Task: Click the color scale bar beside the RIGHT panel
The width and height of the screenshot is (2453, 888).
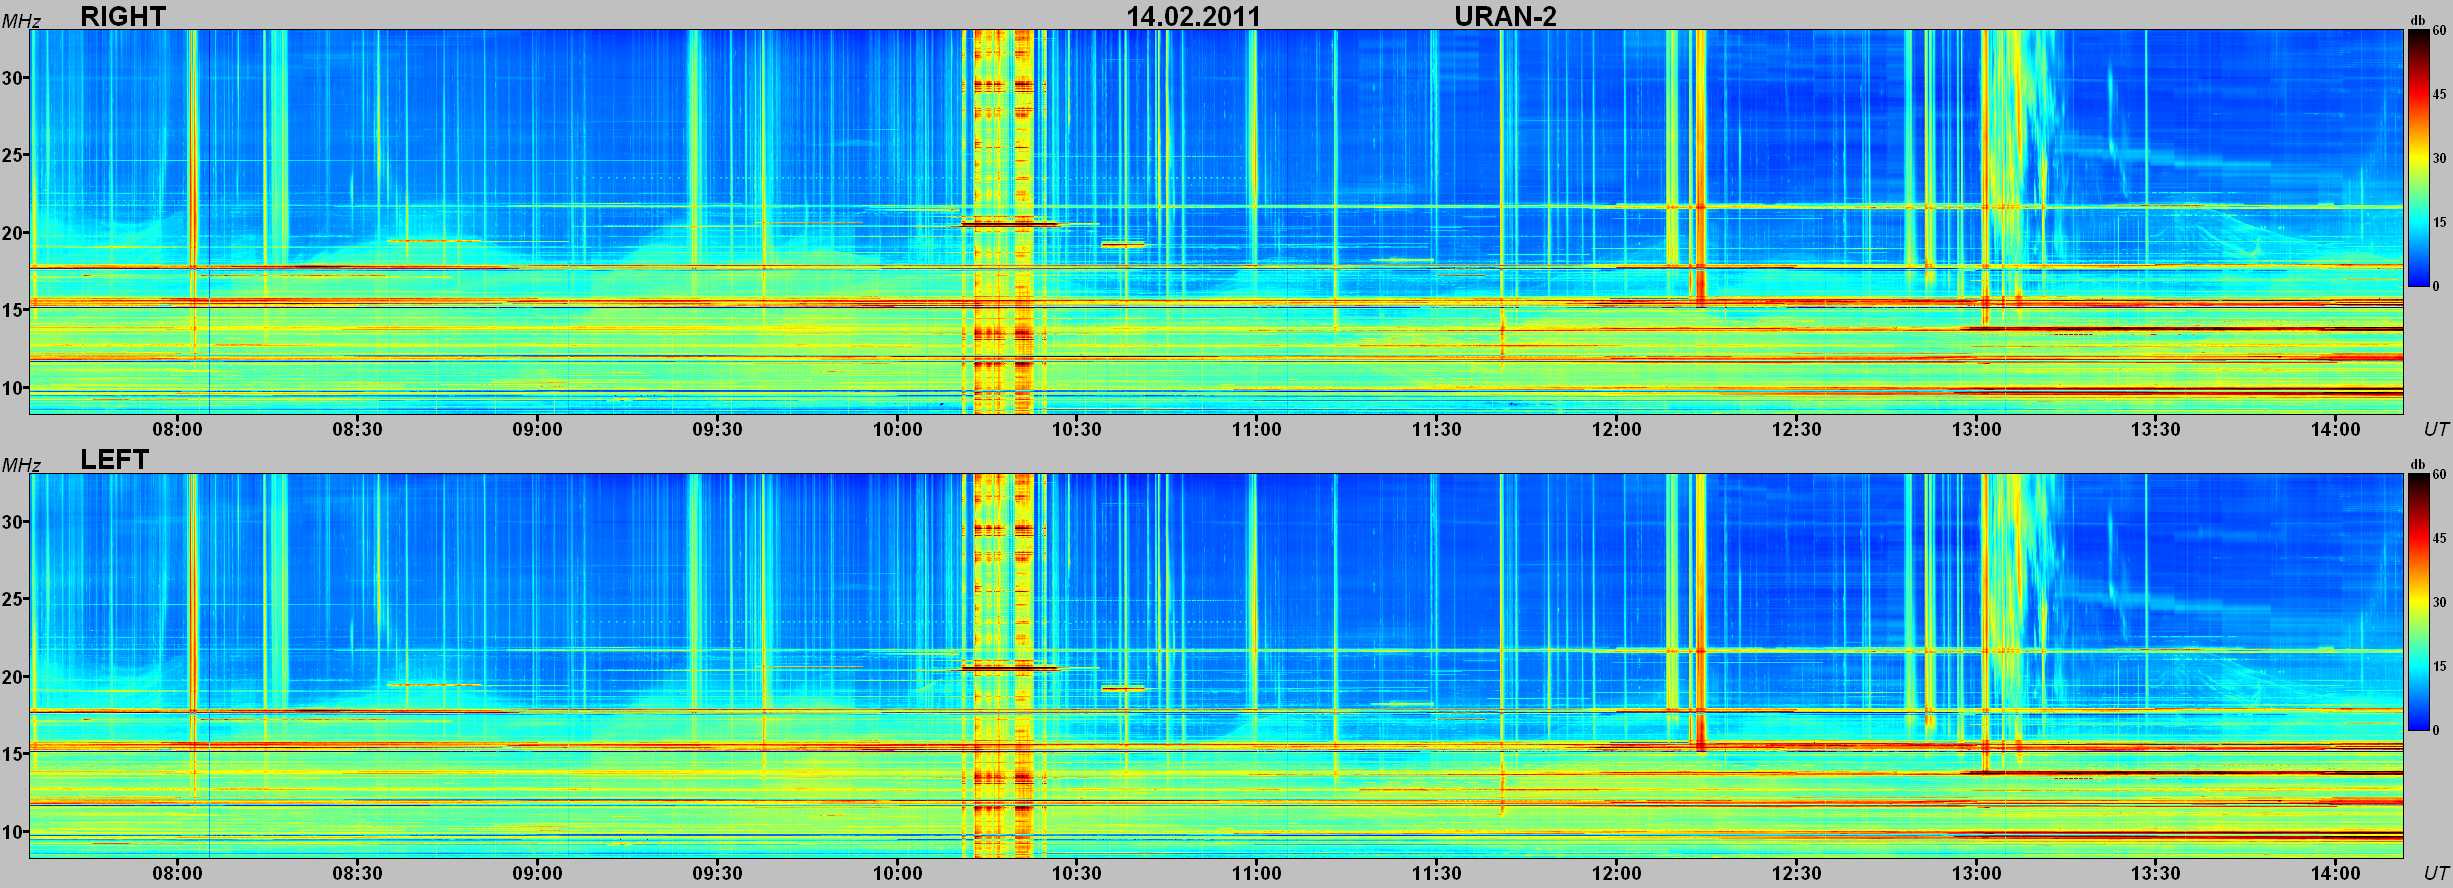Action: pyautogui.click(x=2418, y=158)
